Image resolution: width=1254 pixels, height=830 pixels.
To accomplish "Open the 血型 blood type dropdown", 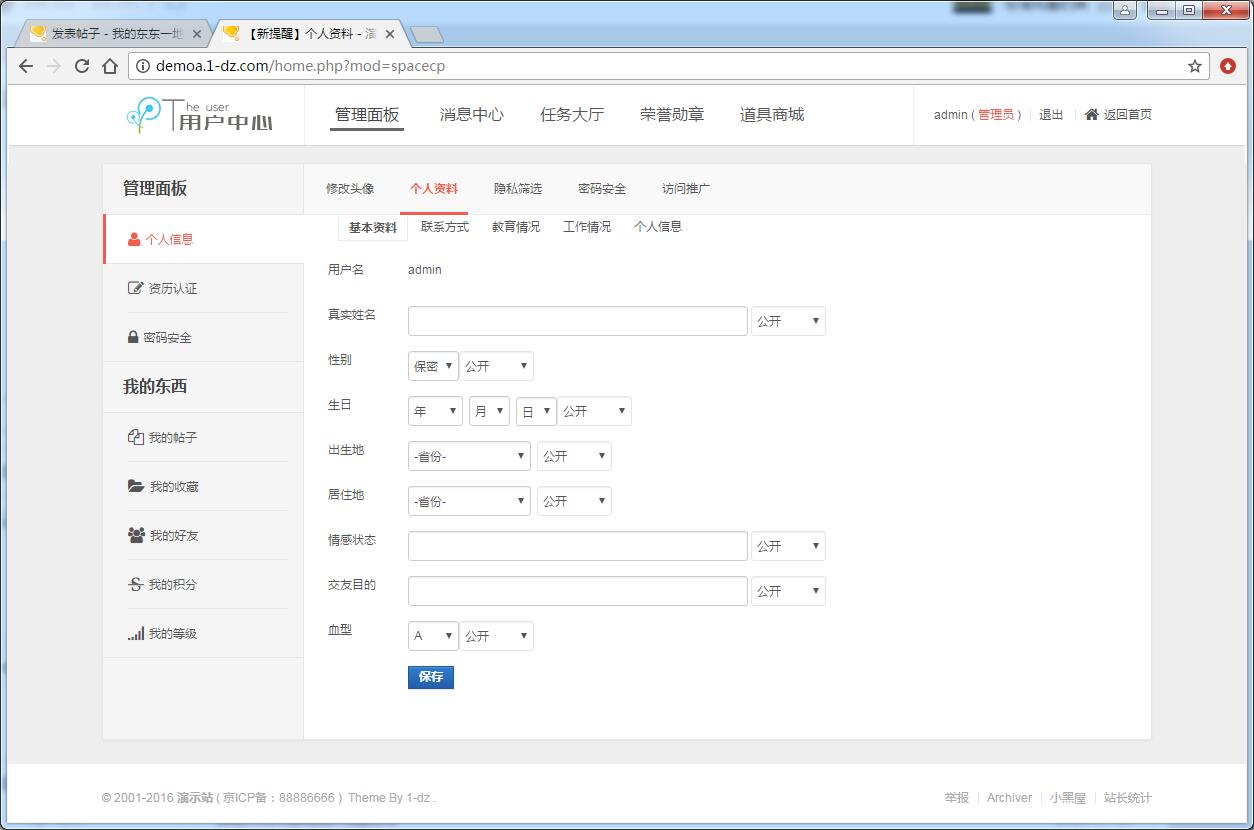I will pos(433,636).
